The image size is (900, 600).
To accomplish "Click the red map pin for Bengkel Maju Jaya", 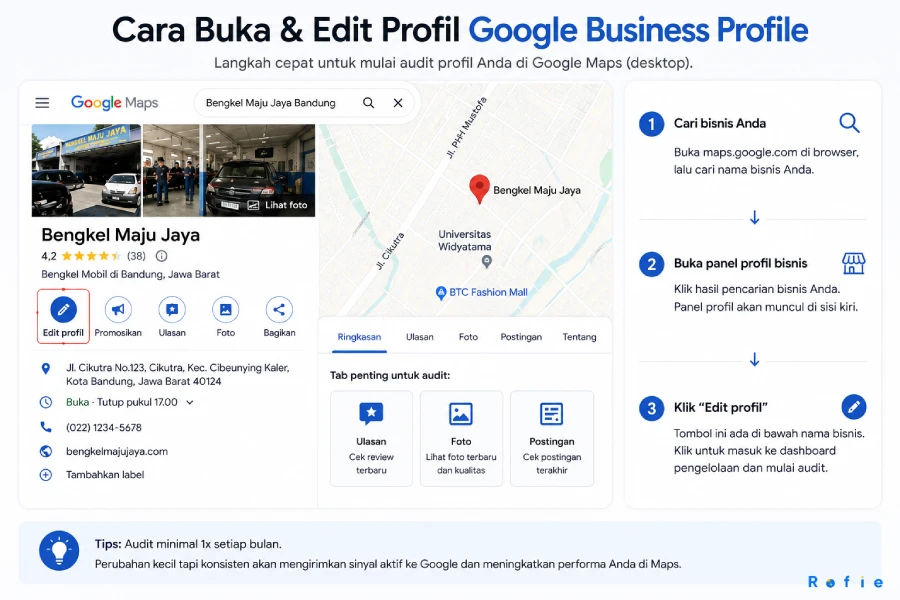I will click(x=479, y=189).
